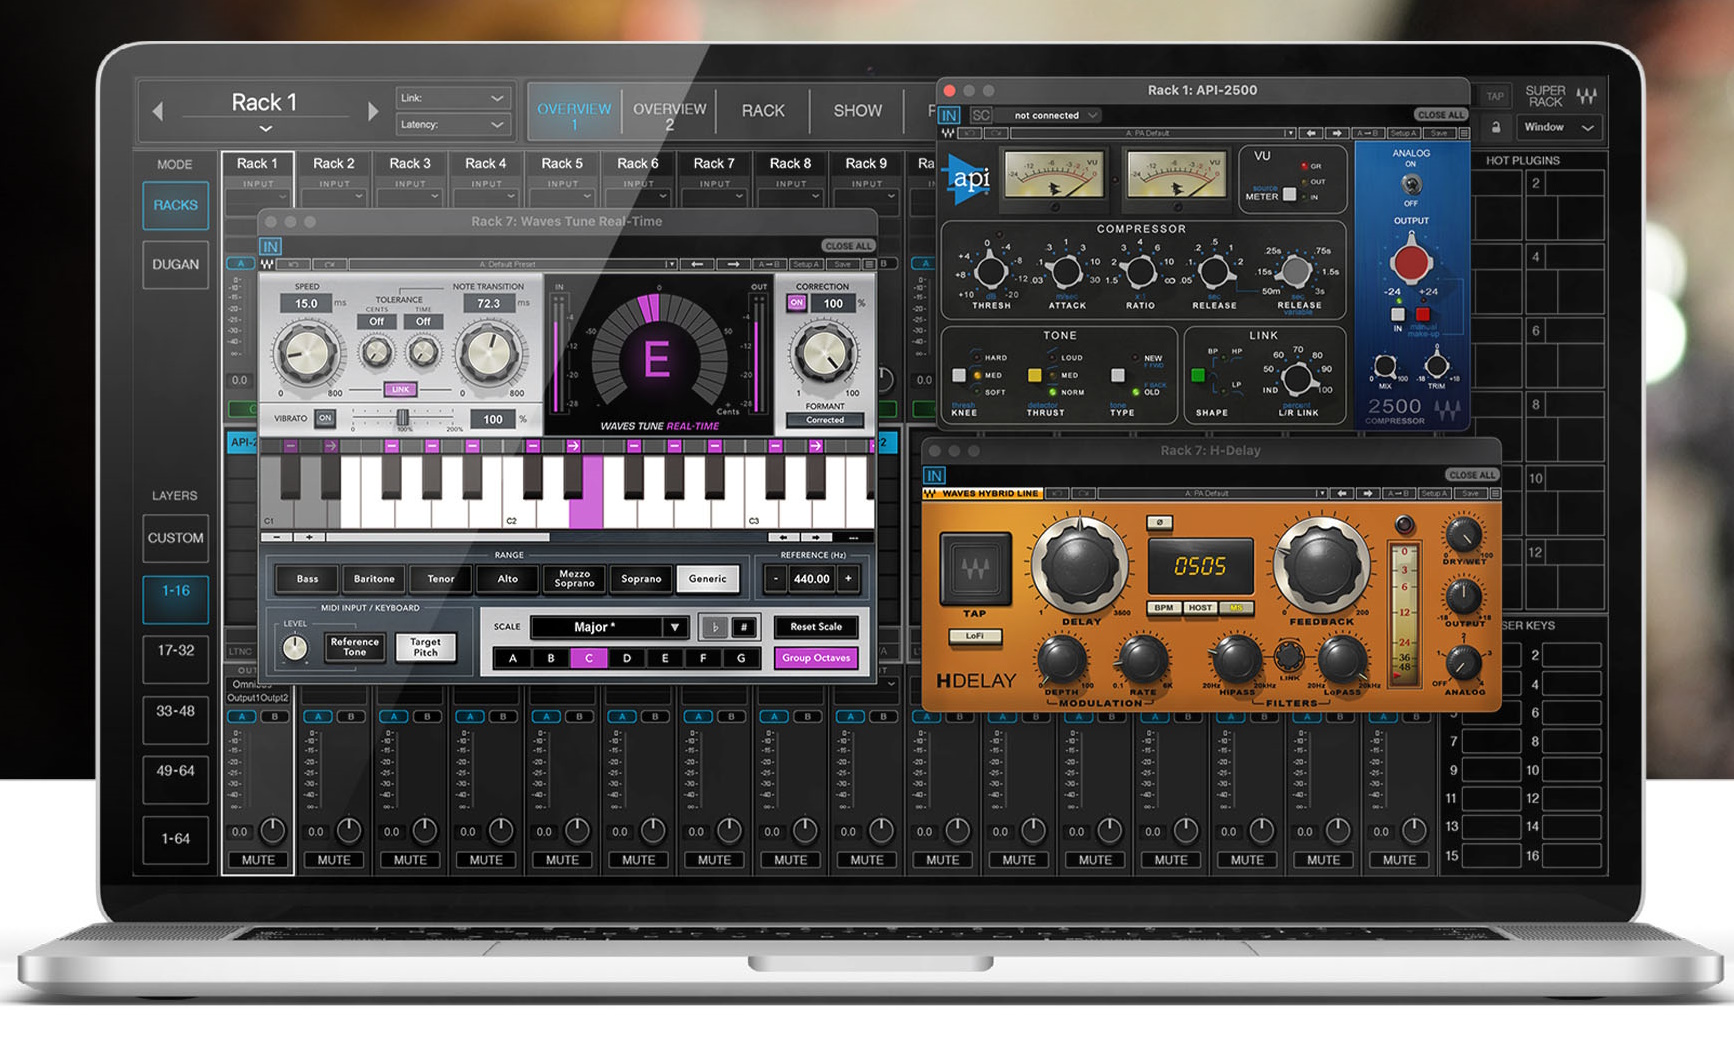The height and width of the screenshot is (1052, 1734).
Task: Open the Window dropdown menu
Action: (1558, 127)
